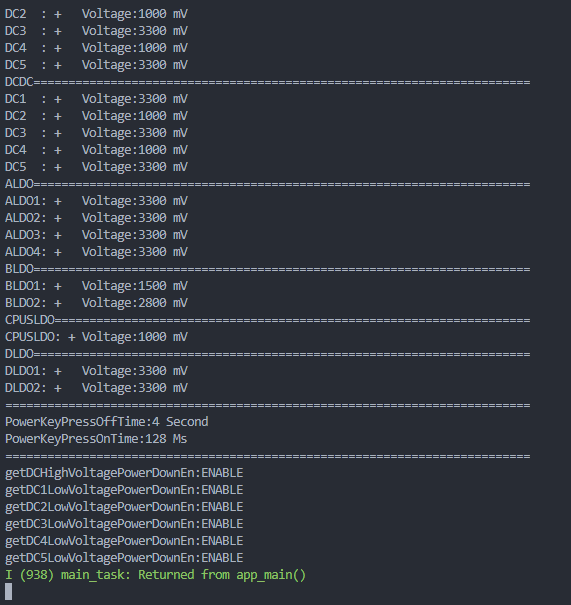Viewport: 571px width, 605px height.
Task: Click the DLDO2 Voltage:3300 mV line
Action: click(96, 388)
